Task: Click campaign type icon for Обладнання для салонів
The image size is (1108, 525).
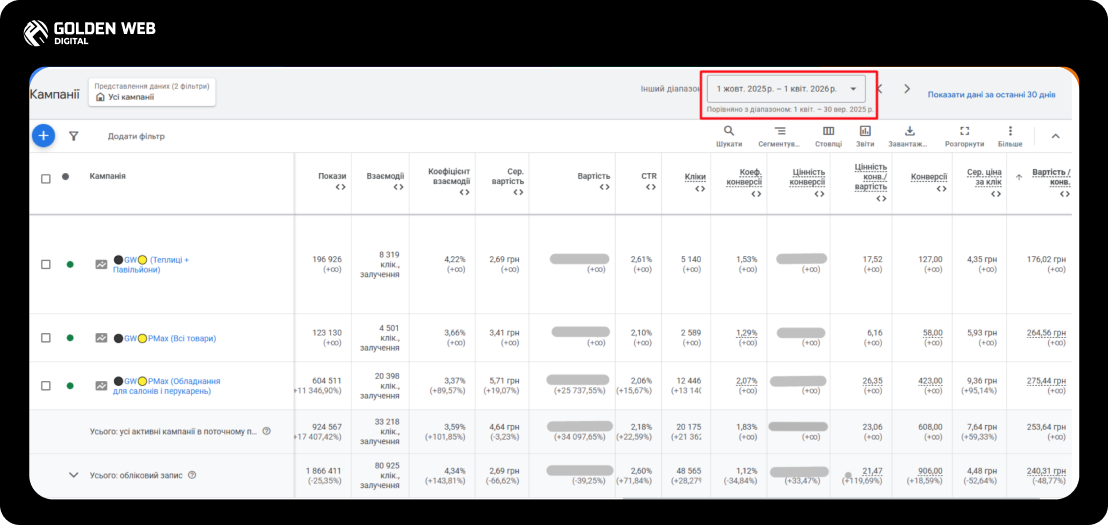Action: point(102,386)
